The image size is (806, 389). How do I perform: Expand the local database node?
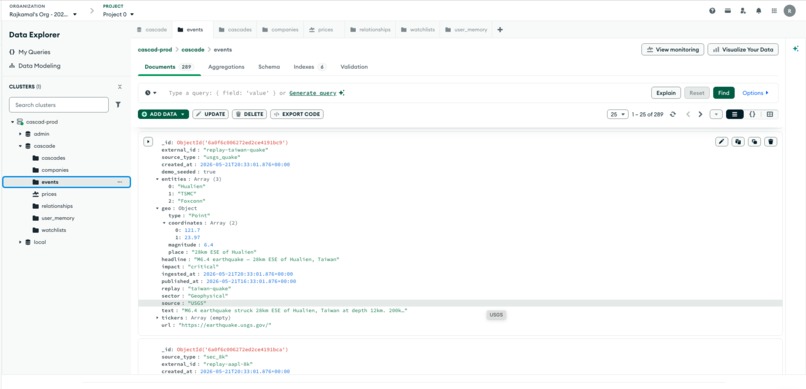pos(21,242)
